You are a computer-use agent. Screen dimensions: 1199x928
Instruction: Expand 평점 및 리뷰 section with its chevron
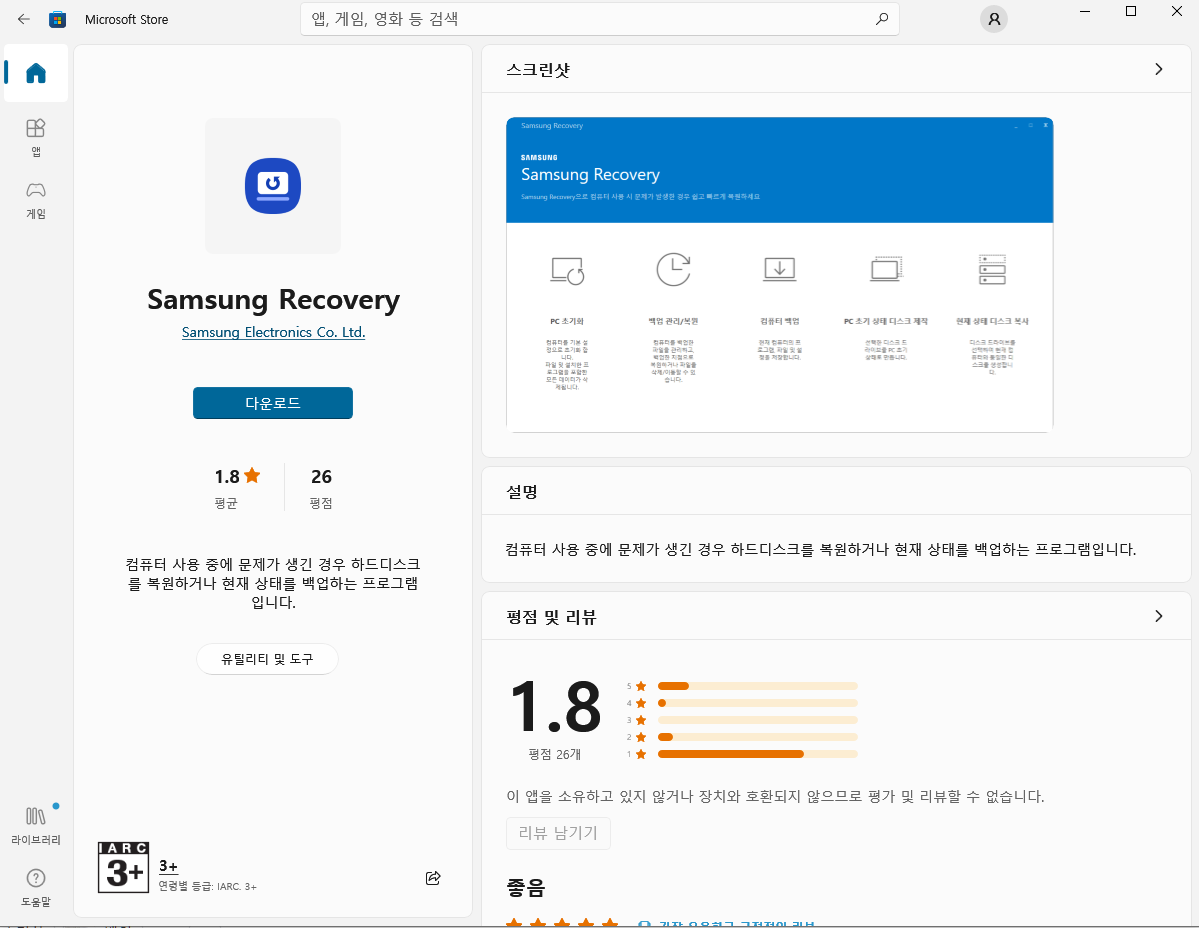point(1158,616)
